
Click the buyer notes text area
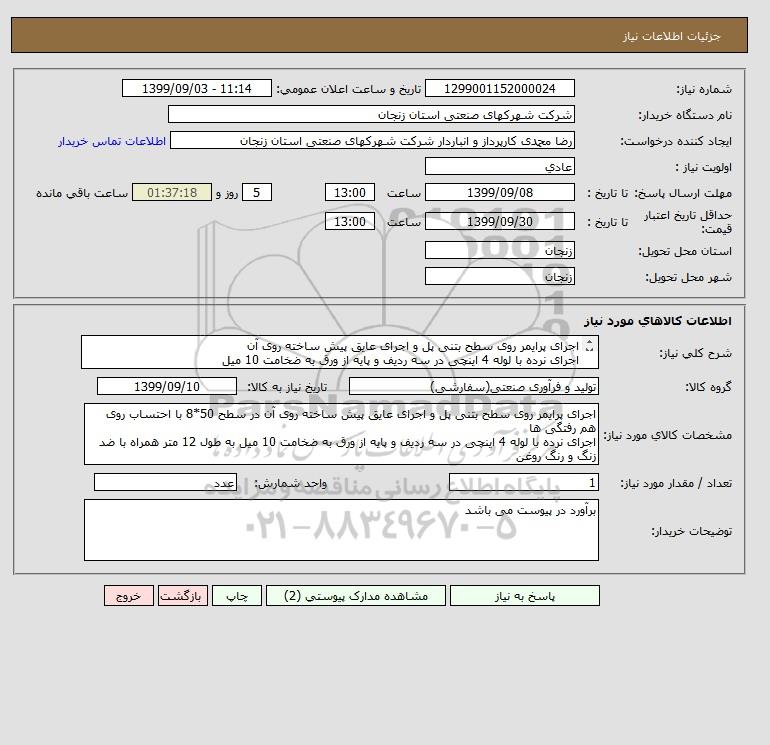[x=341, y=530]
